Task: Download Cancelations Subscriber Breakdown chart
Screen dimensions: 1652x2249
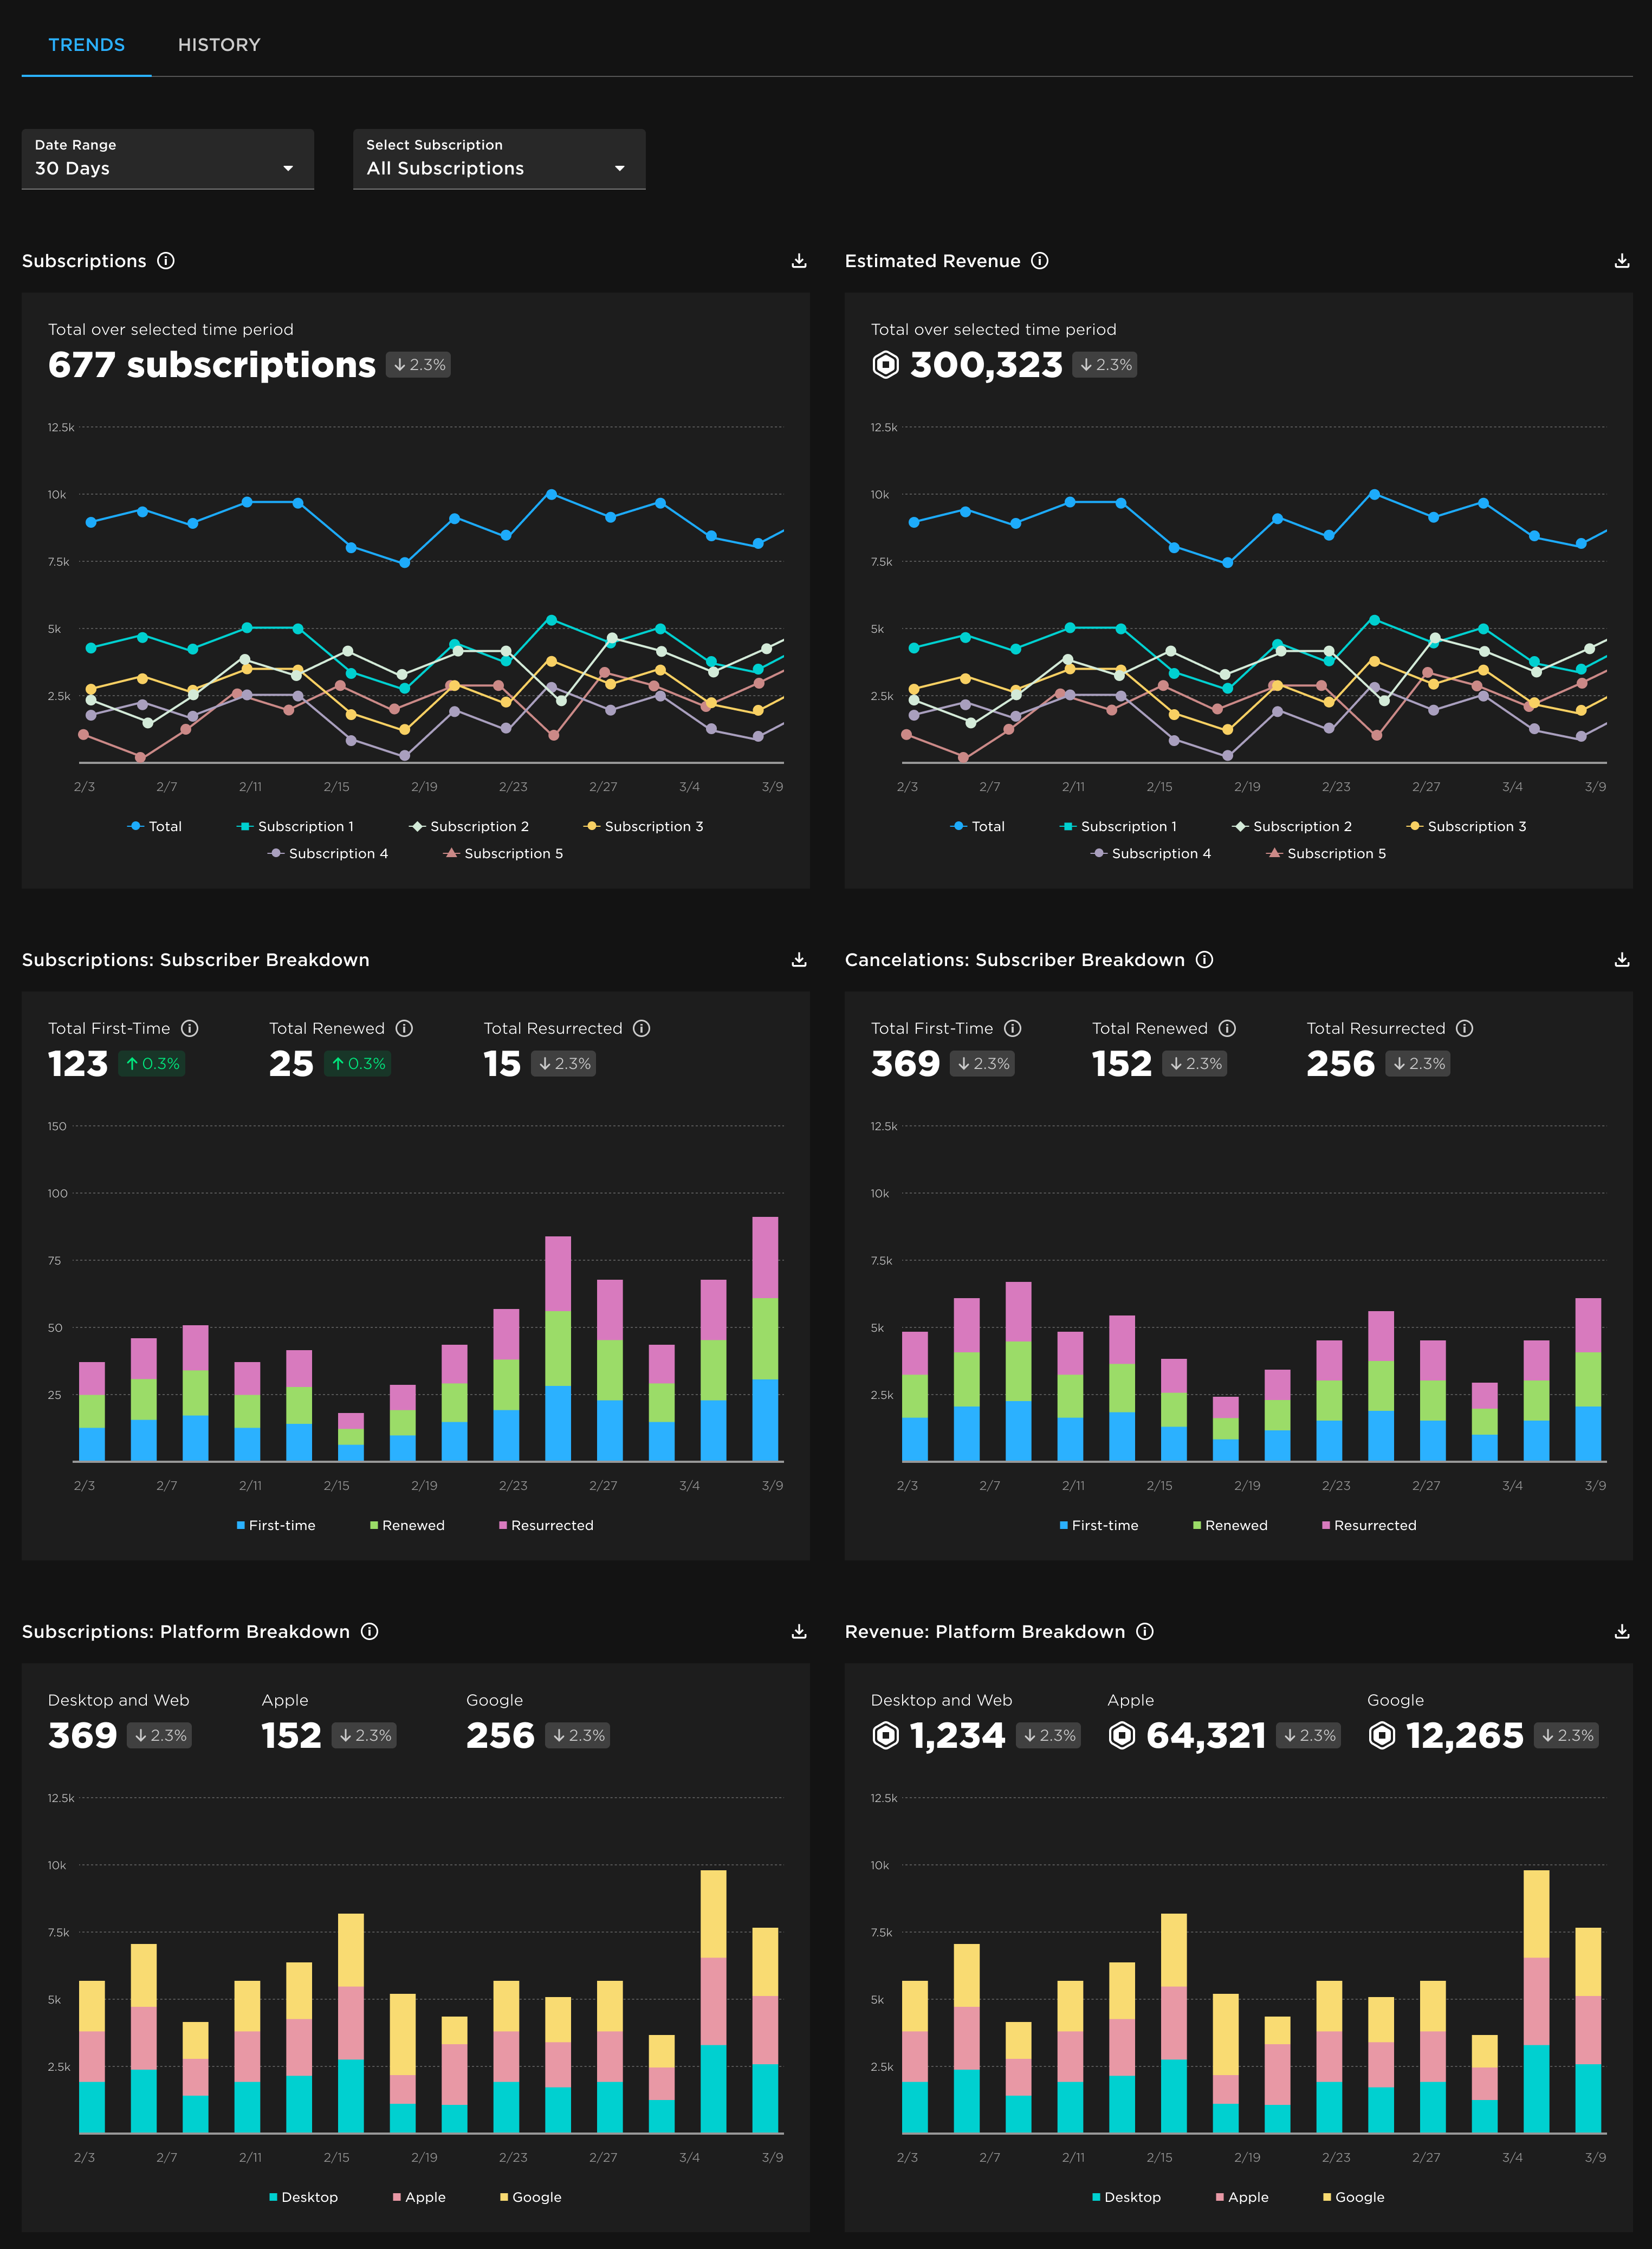Action: 1621,960
